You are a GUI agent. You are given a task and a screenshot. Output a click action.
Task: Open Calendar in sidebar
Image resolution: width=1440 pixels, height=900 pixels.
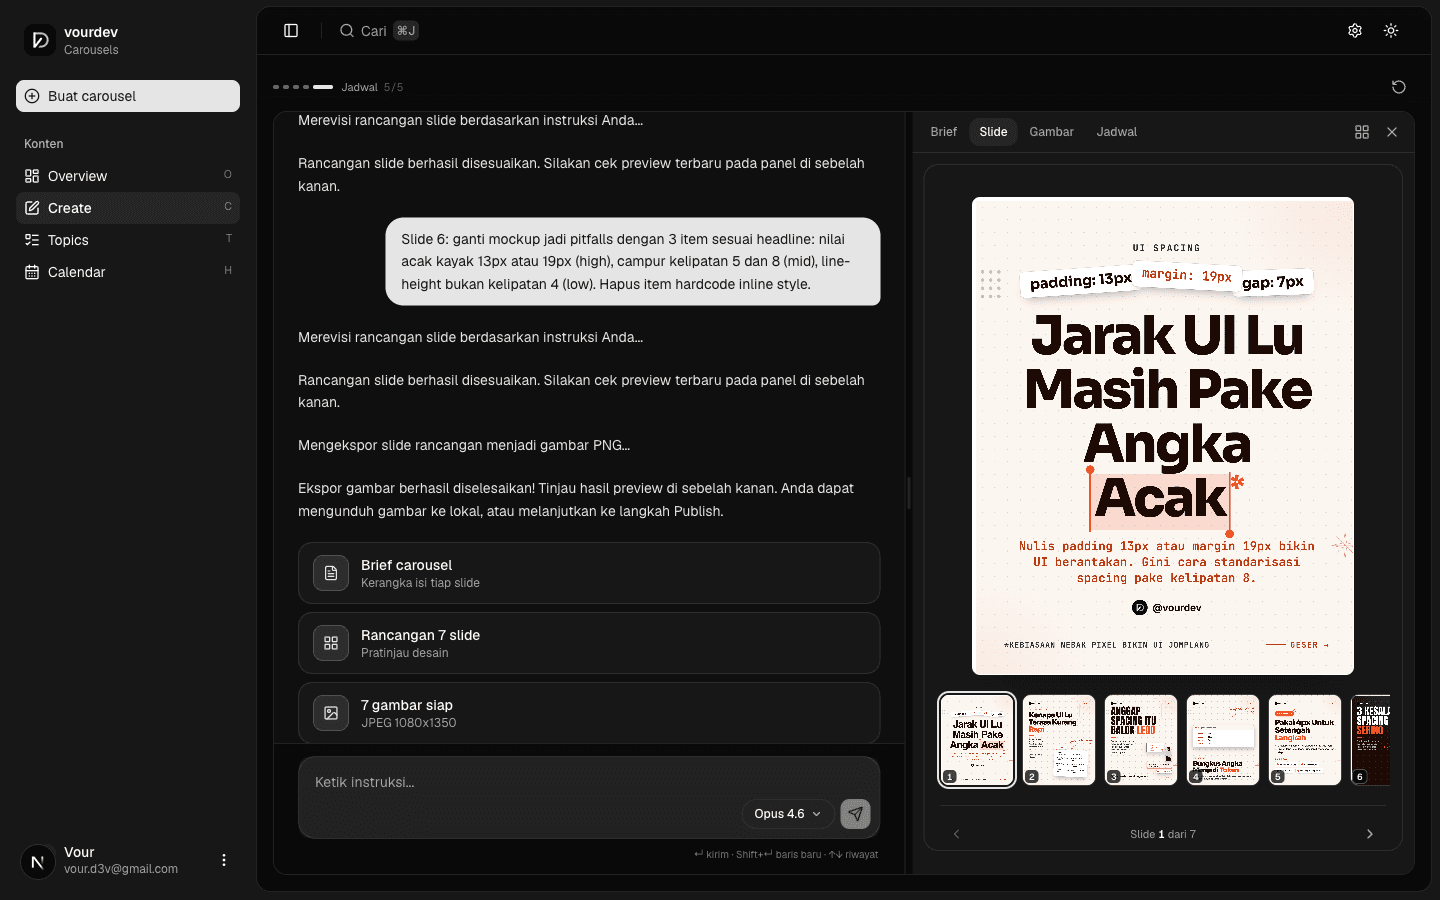coord(128,272)
